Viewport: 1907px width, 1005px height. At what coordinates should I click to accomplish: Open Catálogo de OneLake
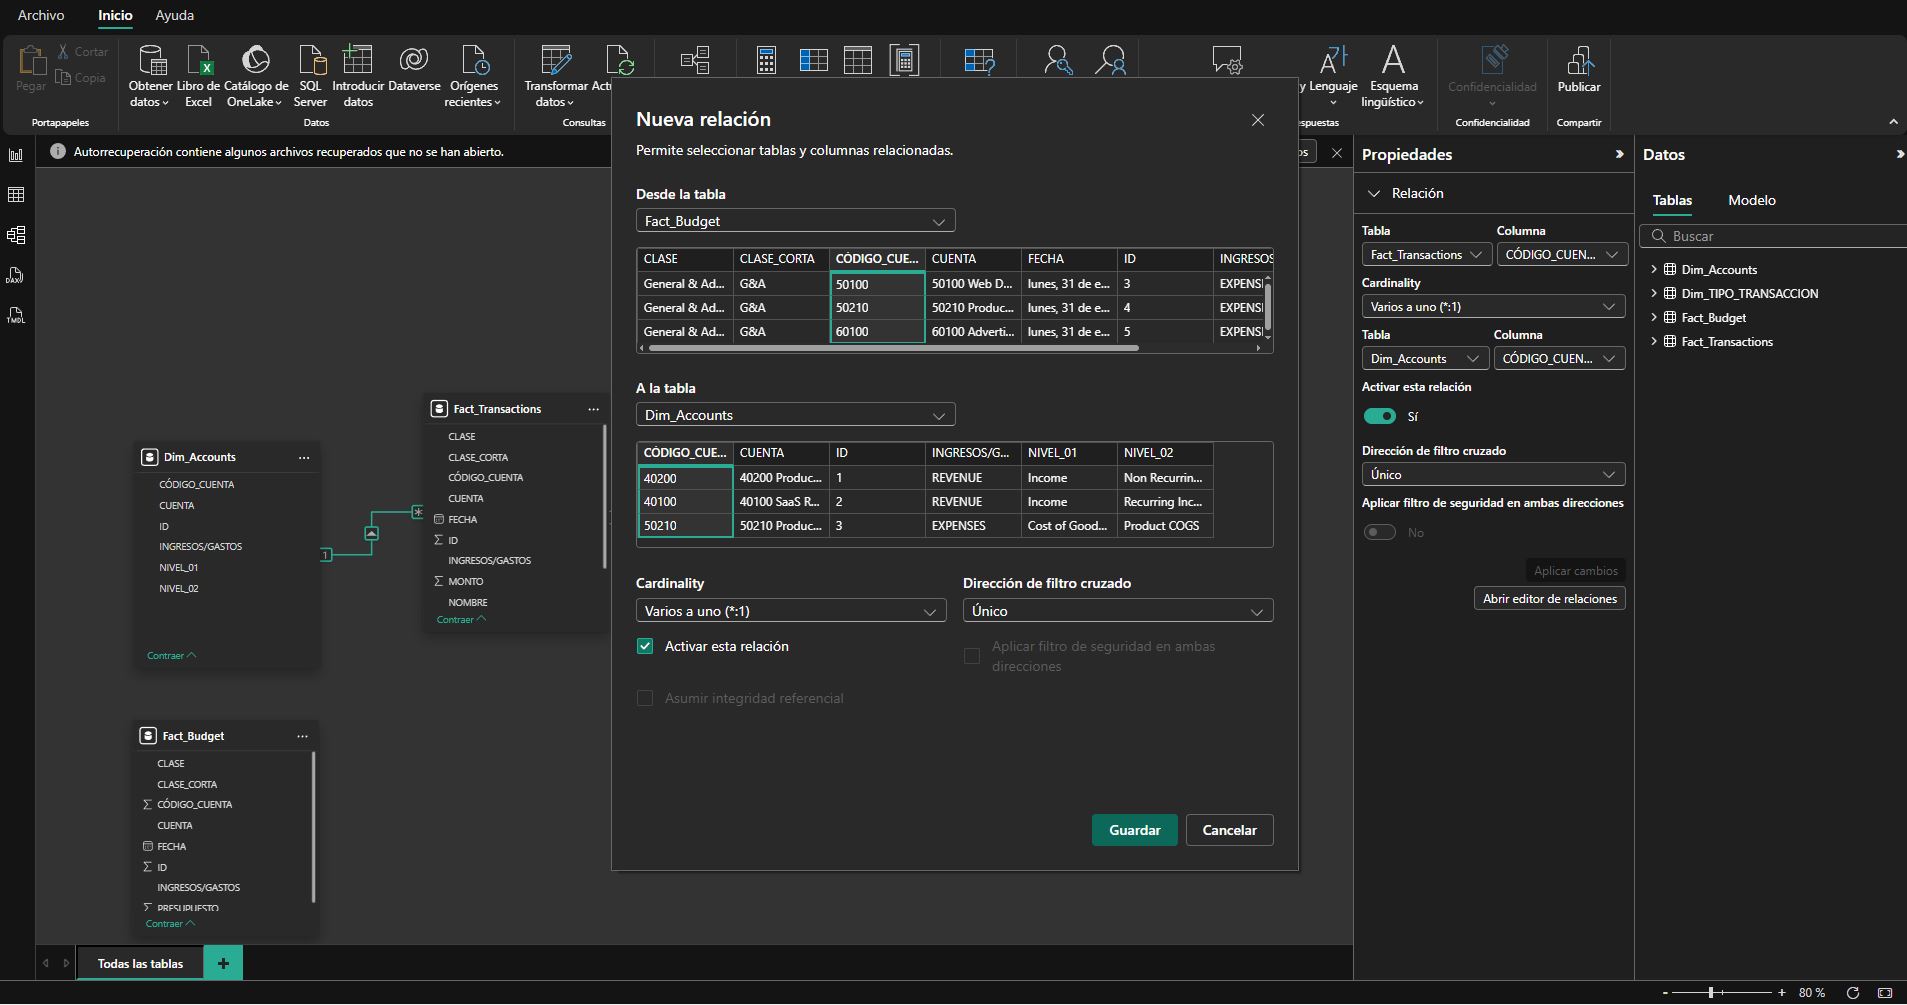pyautogui.click(x=256, y=76)
